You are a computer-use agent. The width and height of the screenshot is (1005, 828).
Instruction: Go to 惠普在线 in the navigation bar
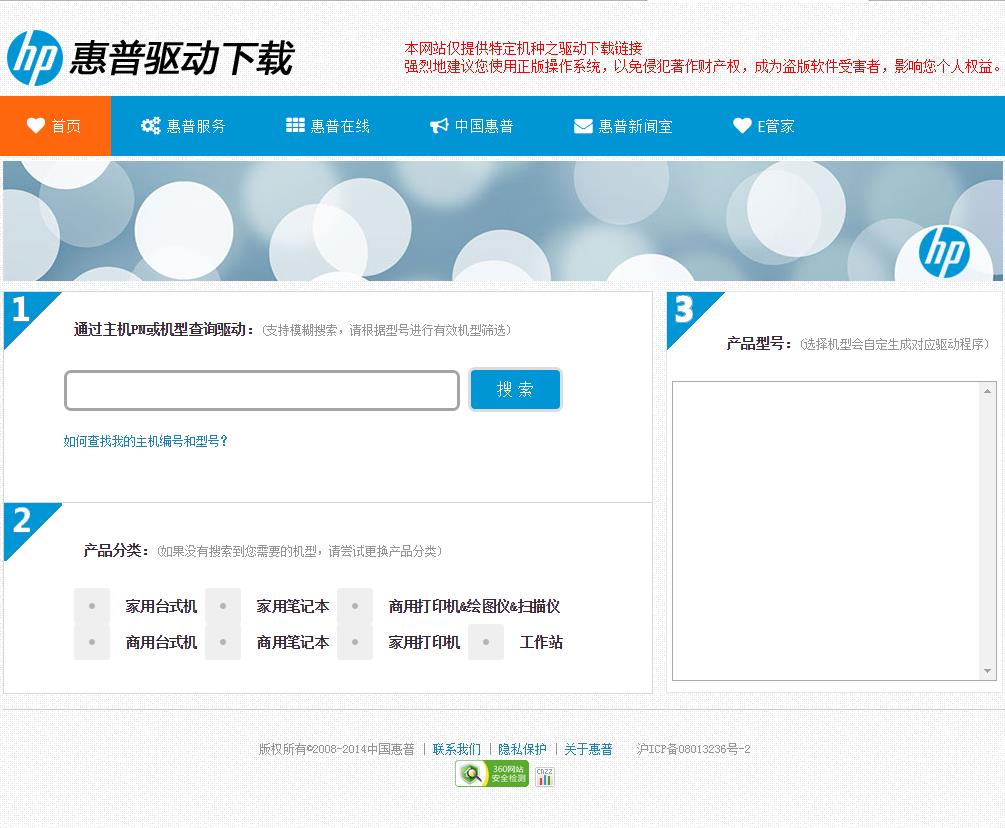coord(328,126)
